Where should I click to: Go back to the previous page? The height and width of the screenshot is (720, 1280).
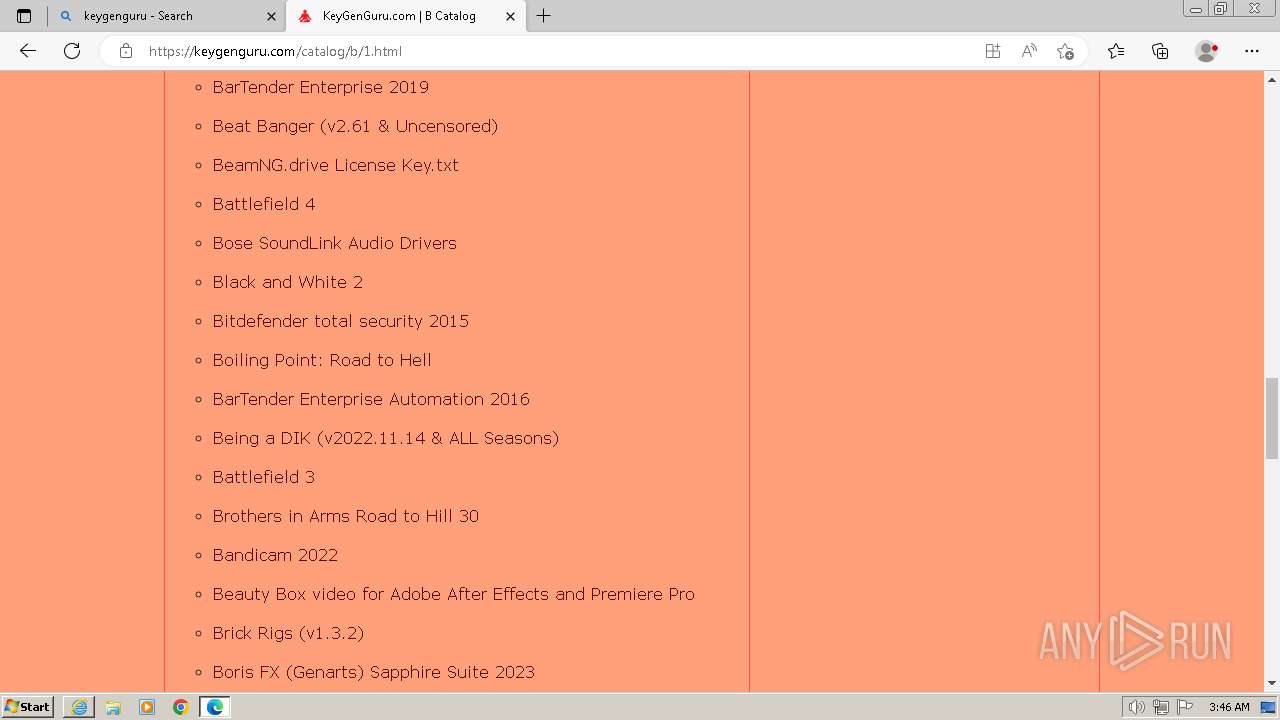[x=28, y=51]
